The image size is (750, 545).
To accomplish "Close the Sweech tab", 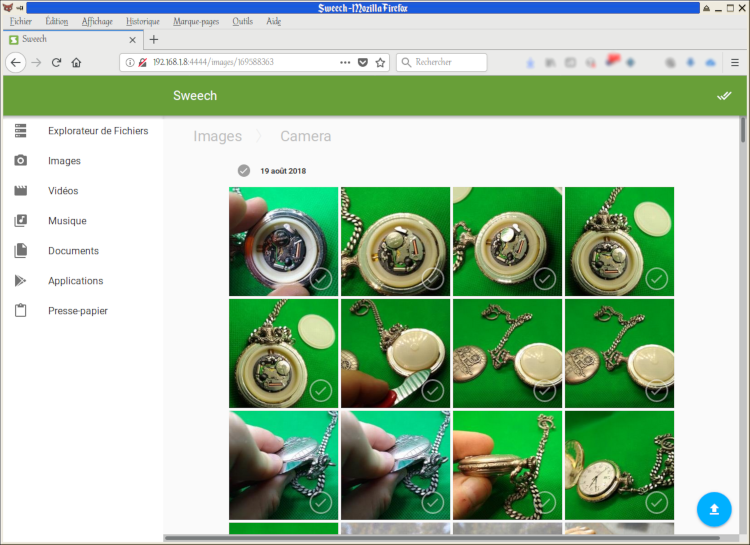I will pyautogui.click(x=132, y=40).
